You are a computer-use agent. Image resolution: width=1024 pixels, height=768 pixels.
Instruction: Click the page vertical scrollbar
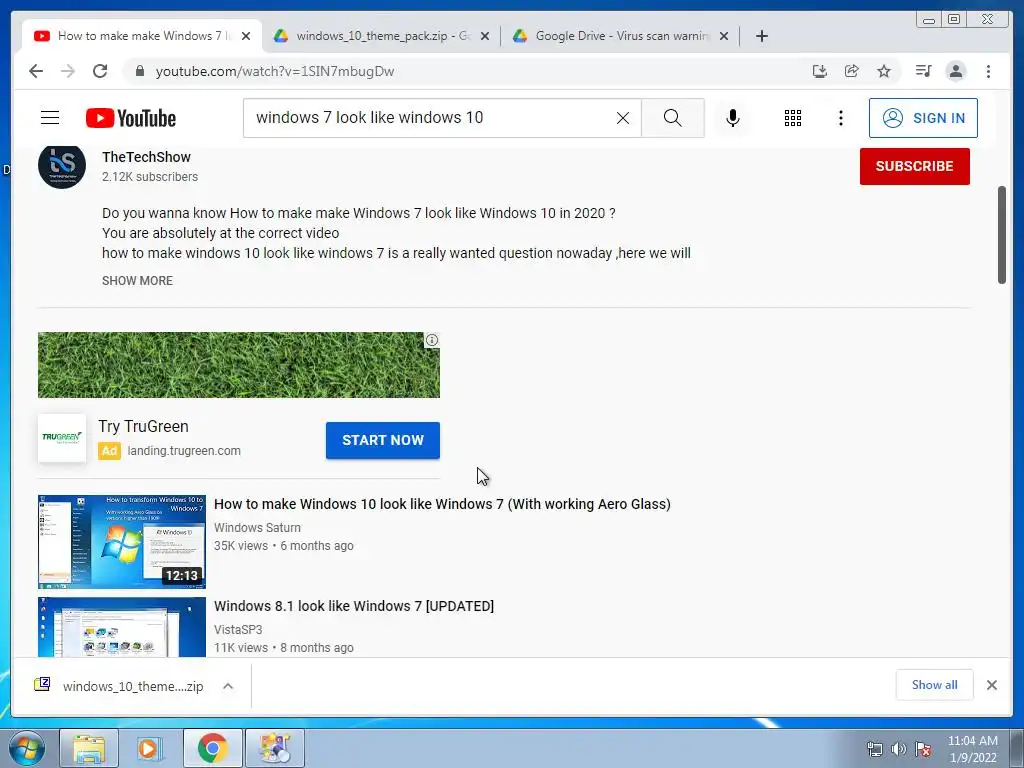click(1002, 235)
